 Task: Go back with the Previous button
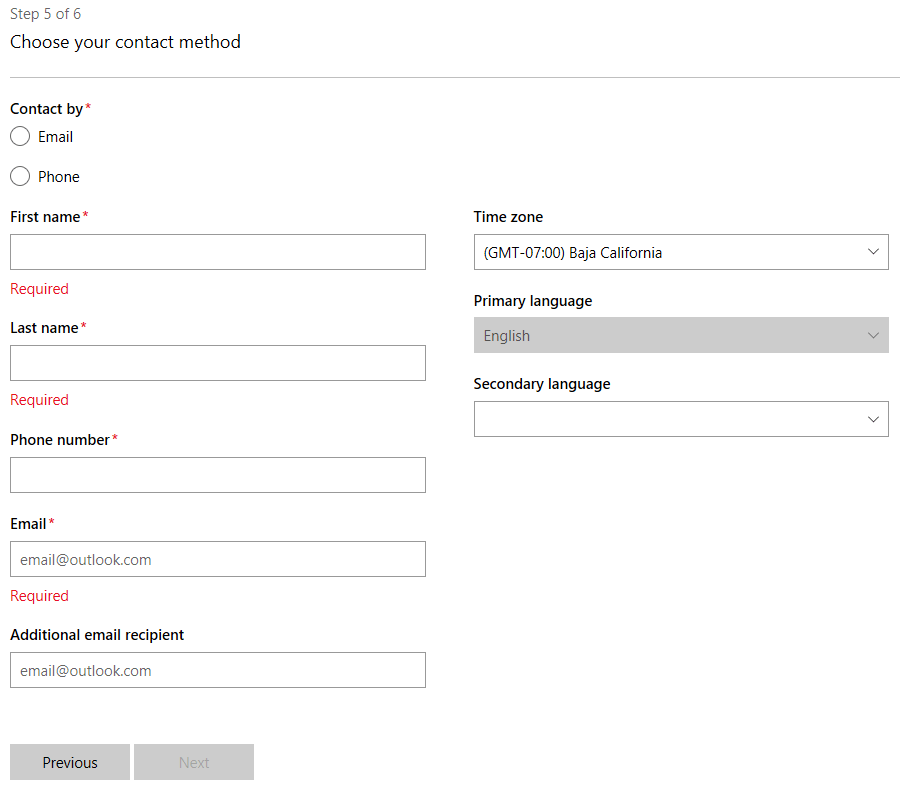tap(70, 762)
